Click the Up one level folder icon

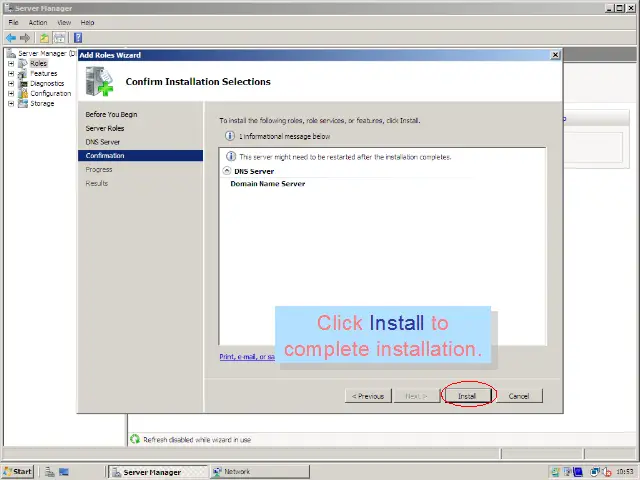pos(44,38)
